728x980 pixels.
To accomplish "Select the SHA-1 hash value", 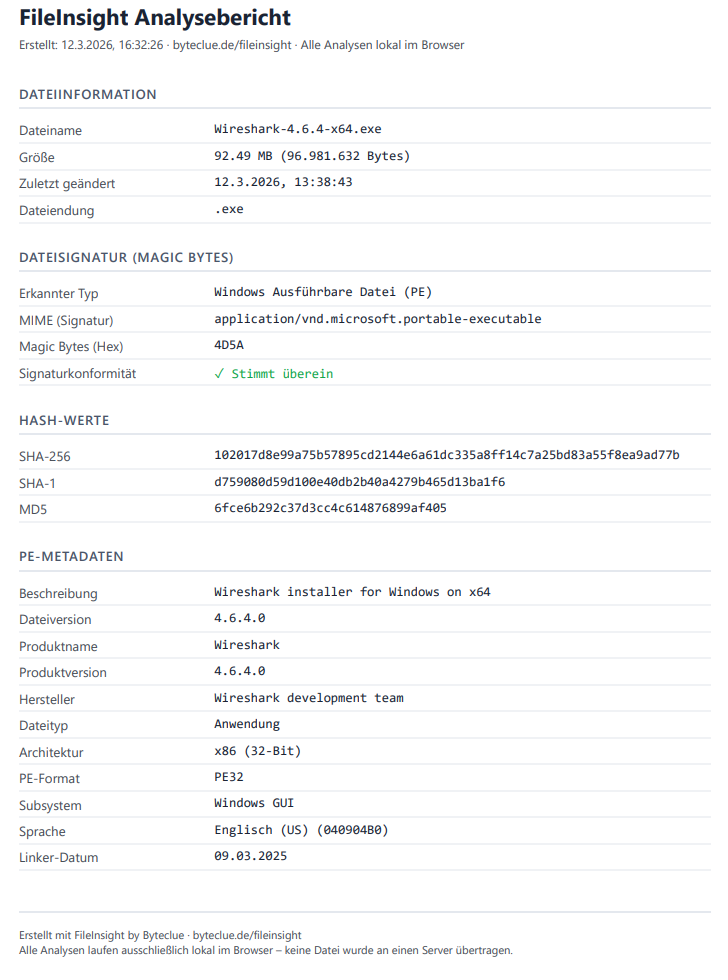I will (359, 482).
